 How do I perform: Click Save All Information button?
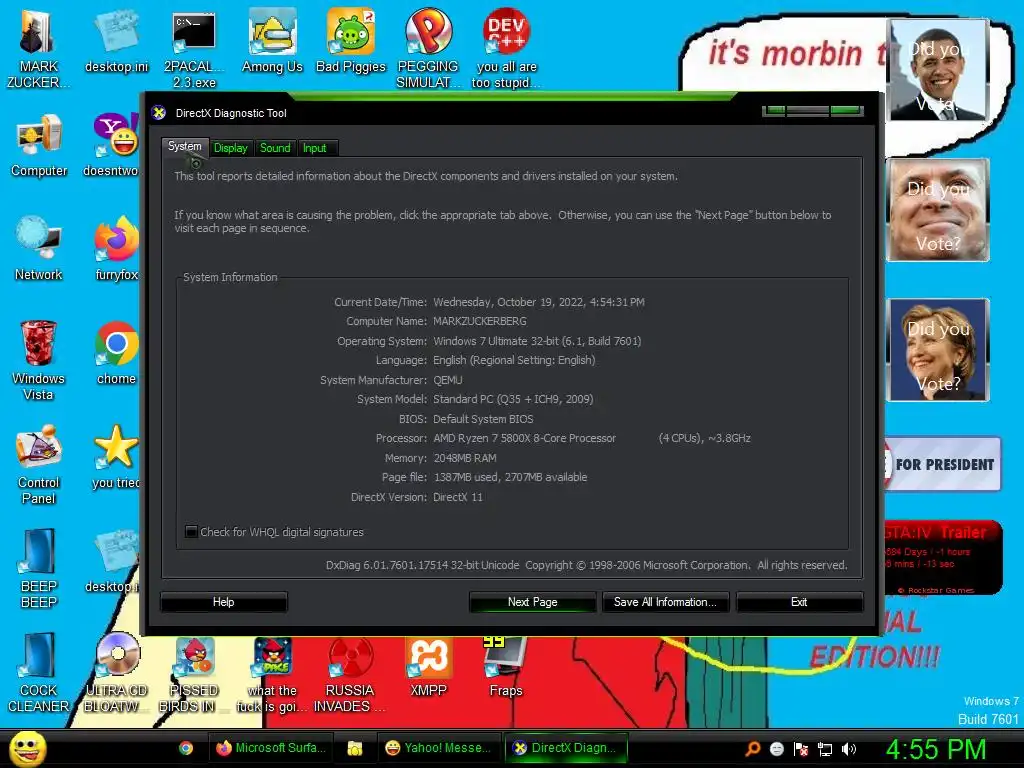coord(665,602)
